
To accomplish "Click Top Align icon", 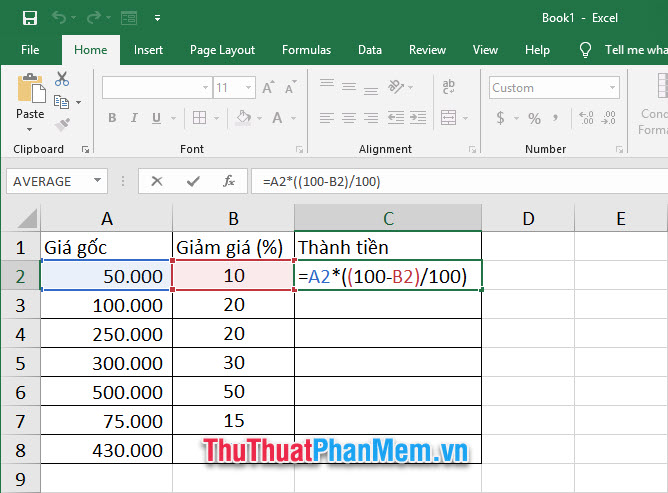I will click(x=327, y=85).
